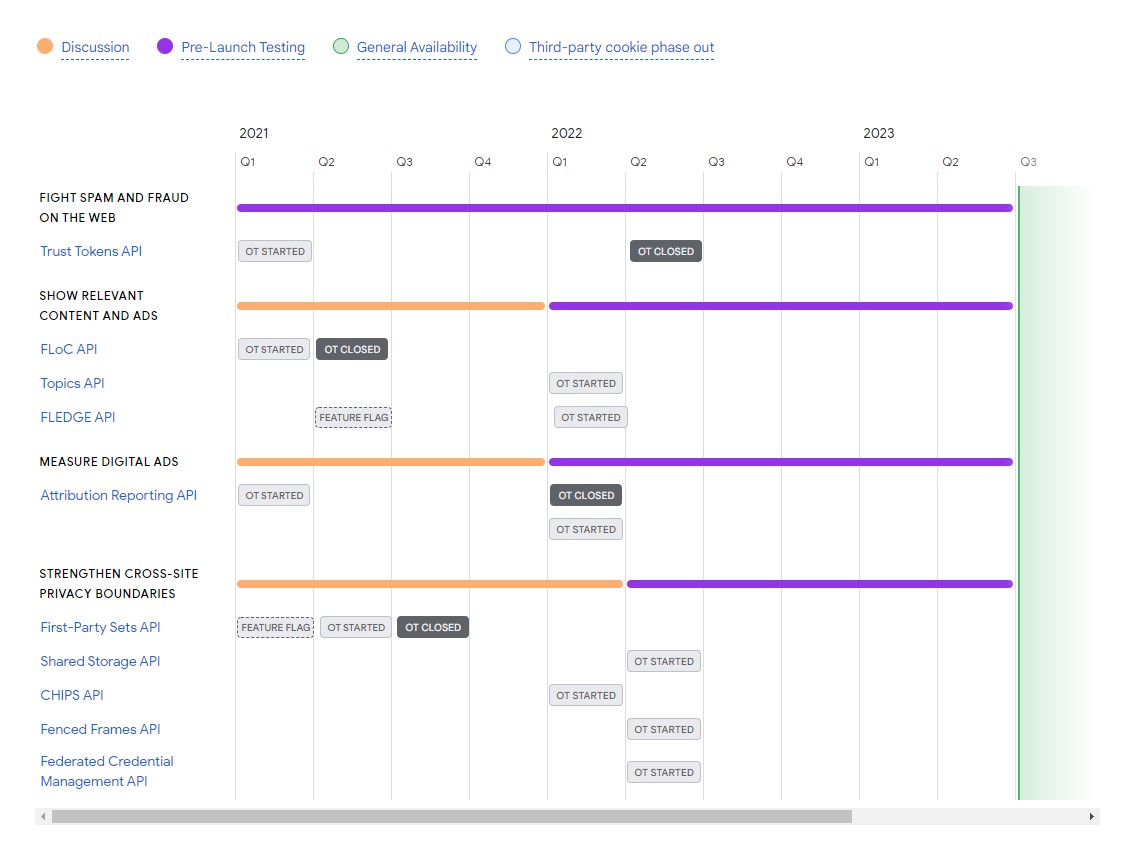The width and height of the screenshot is (1142, 860).
Task: Click the Shared Storage OT Started marker
Action: click(664, 661)
